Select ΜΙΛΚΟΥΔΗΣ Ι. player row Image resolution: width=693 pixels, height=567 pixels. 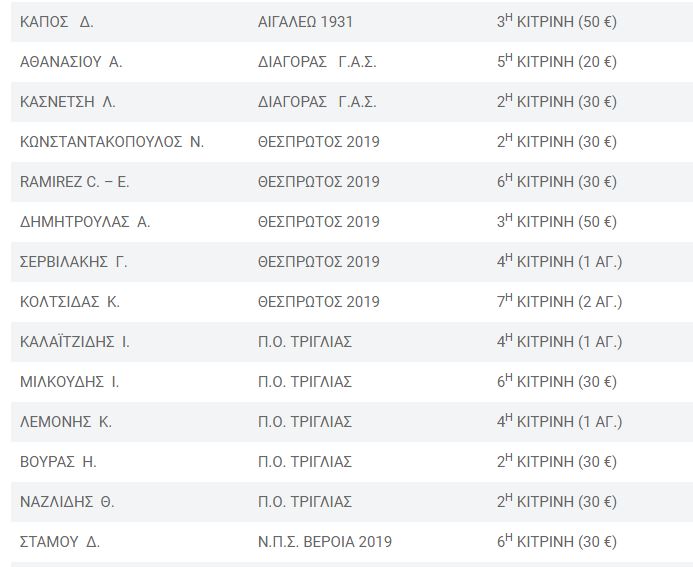352,382
